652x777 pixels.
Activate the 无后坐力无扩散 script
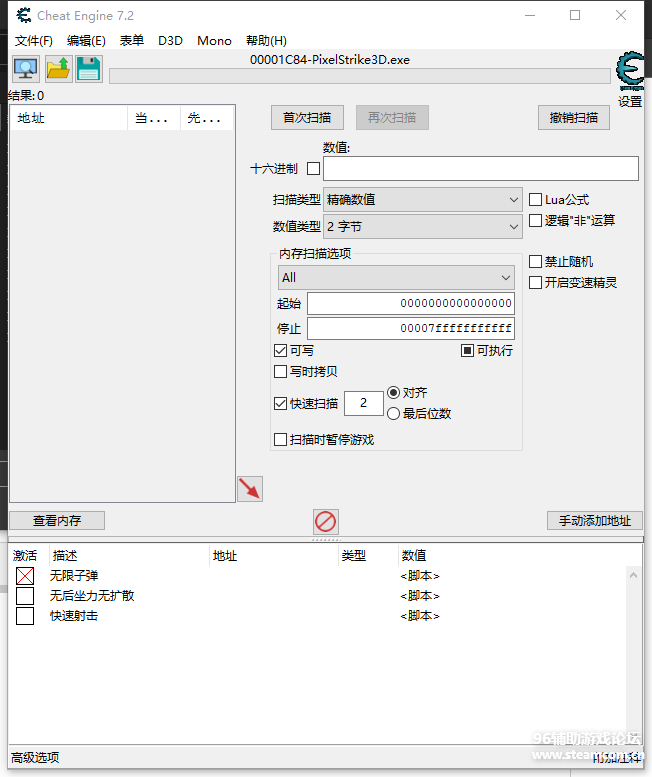[25, 596]
